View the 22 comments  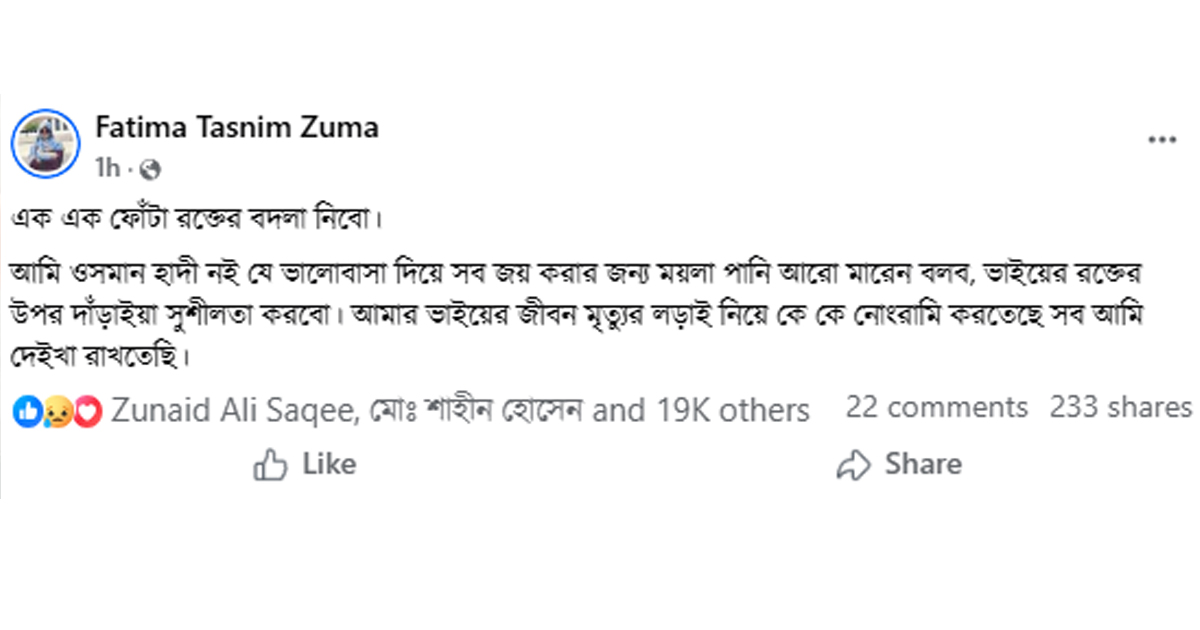(x=936, y=408)
